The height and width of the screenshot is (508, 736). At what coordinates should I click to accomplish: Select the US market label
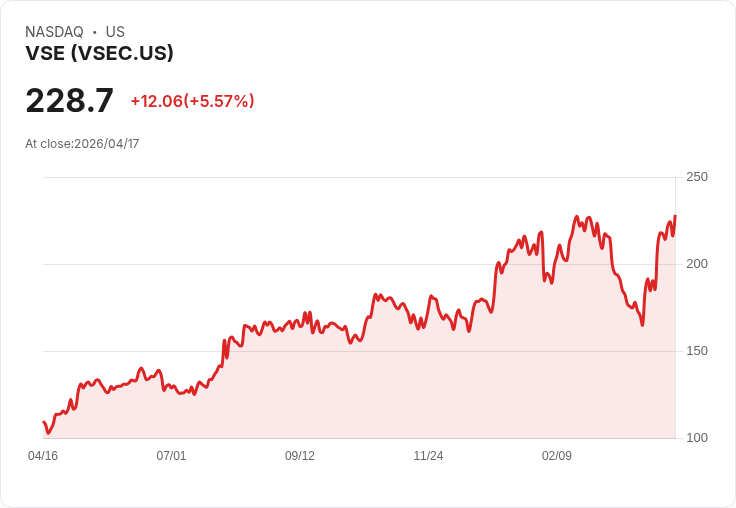click(115, 32)
